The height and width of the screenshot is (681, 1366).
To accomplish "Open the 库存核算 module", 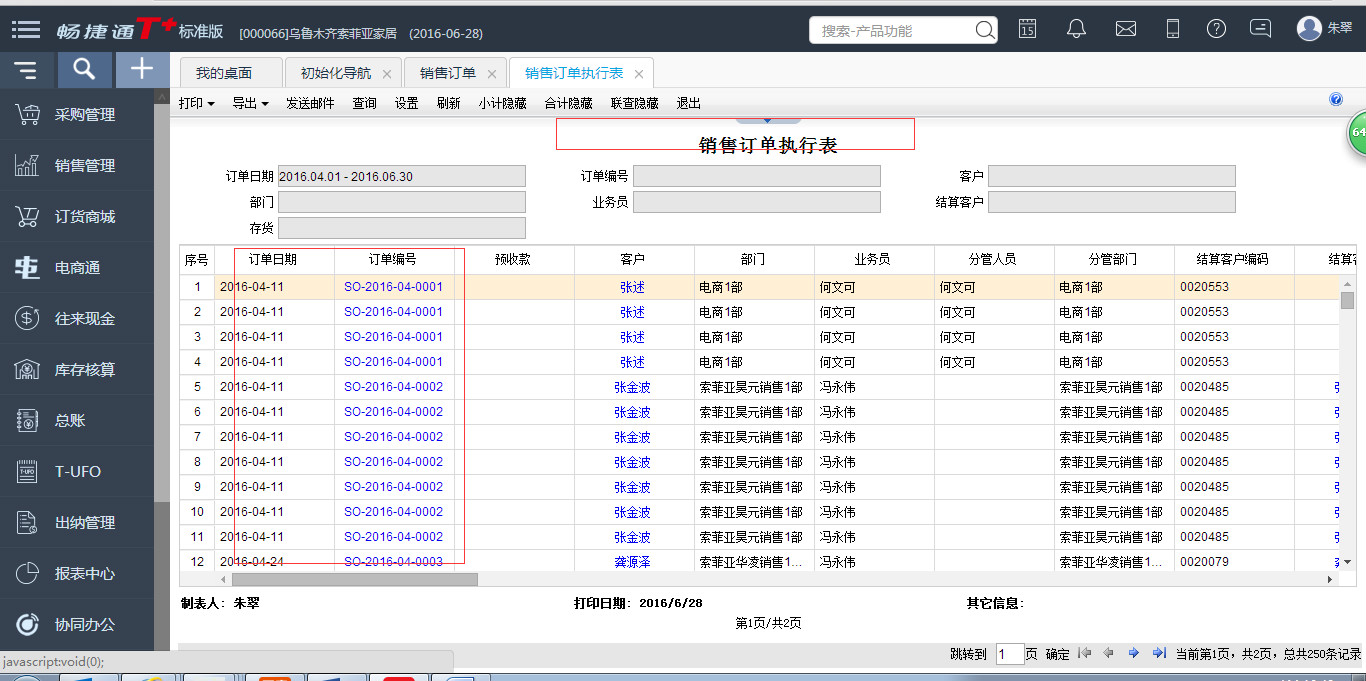I will click(77, 370).
